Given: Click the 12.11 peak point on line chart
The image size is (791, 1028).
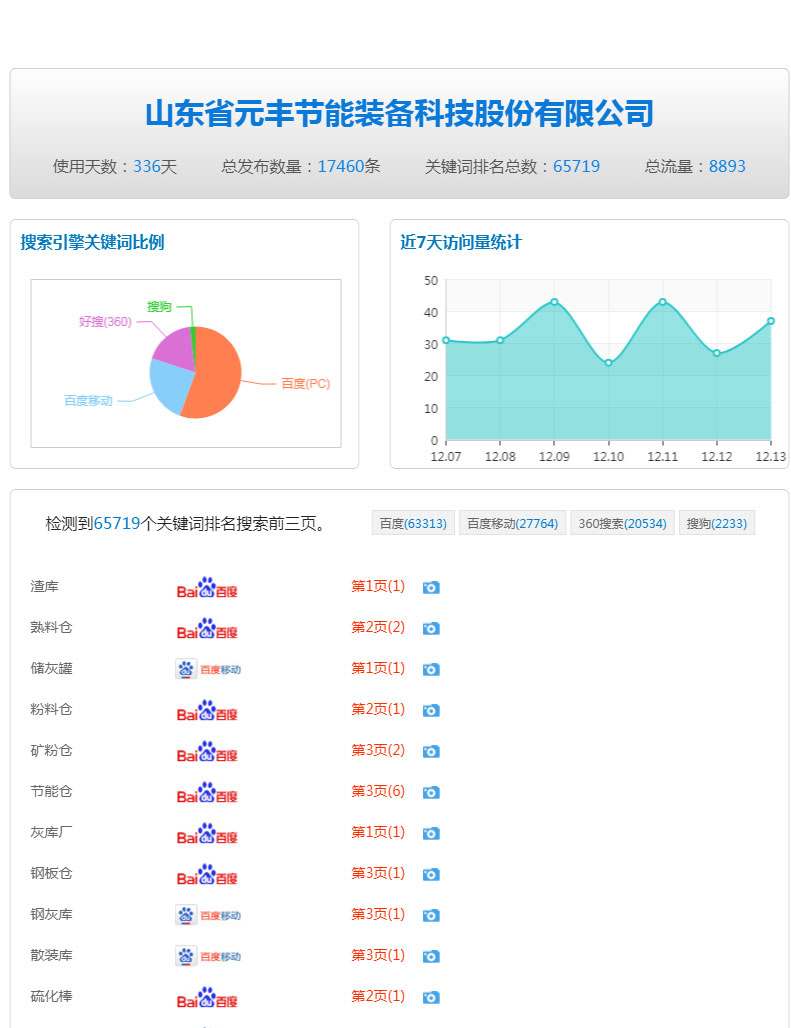Looking at the screenshot, I should click(x=662, y=302).
